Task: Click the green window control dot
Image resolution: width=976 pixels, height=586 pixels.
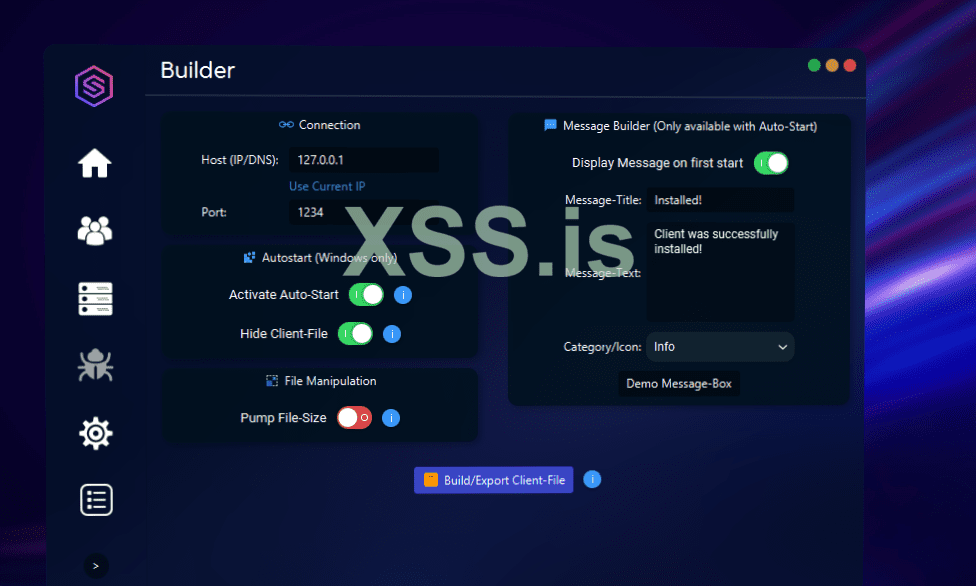Action: (814, 65)
